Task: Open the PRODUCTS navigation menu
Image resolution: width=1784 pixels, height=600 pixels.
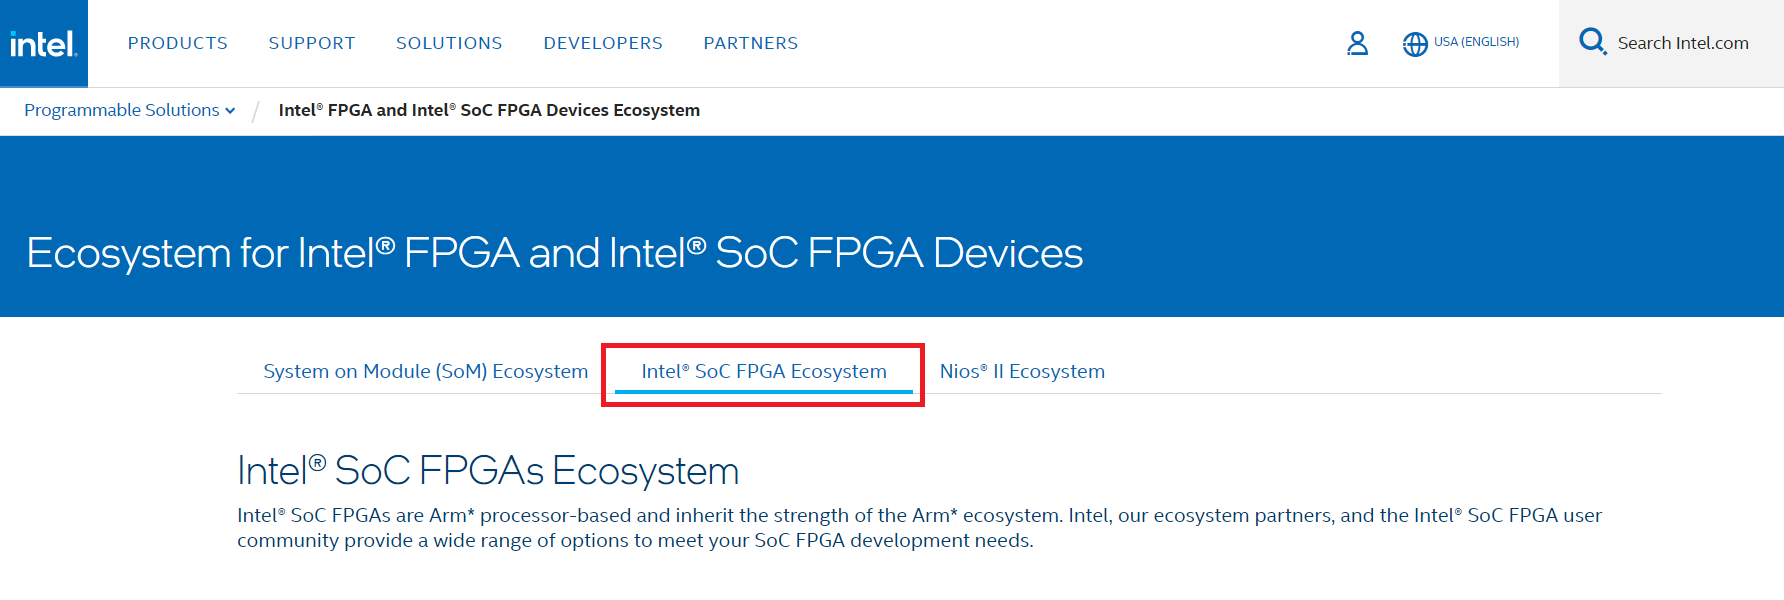Action: coord(177,43)
